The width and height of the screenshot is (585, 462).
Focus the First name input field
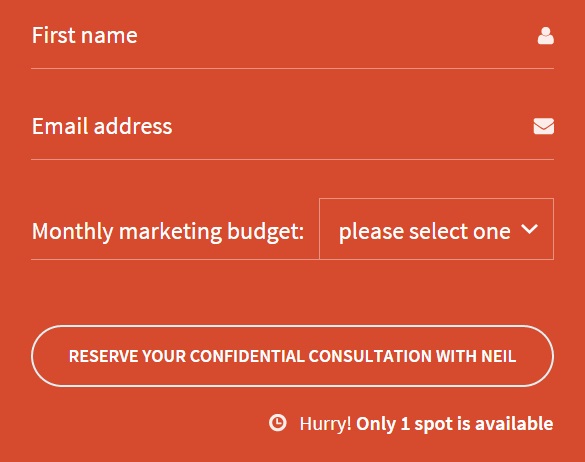292,36
